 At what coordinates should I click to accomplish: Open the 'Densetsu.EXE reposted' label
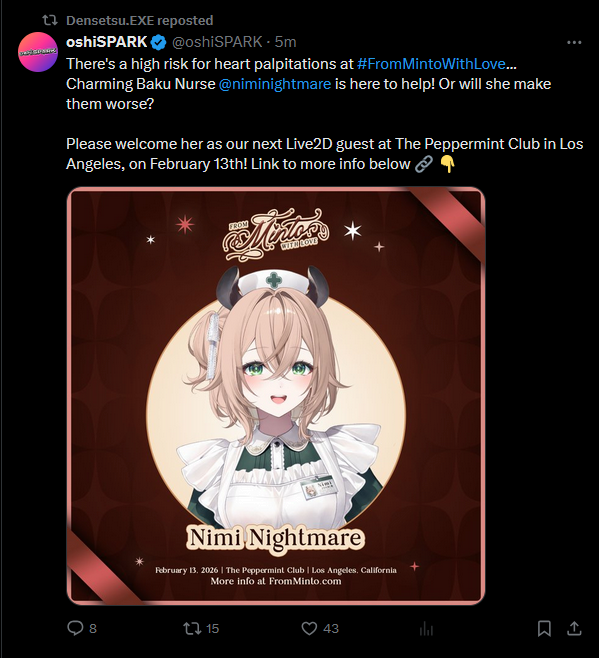pos(139,20)
